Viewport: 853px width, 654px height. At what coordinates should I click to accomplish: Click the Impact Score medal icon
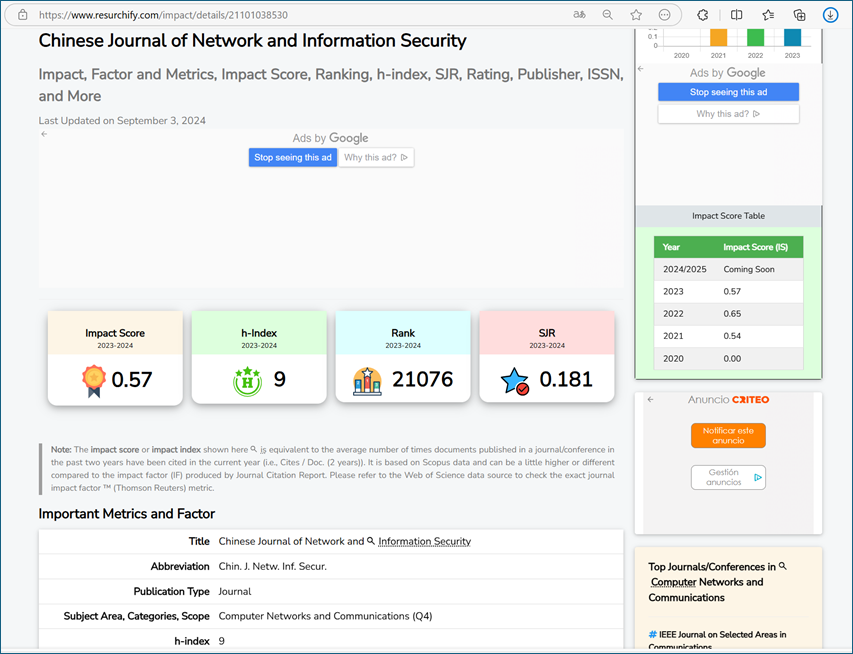[x=93, y=380]
